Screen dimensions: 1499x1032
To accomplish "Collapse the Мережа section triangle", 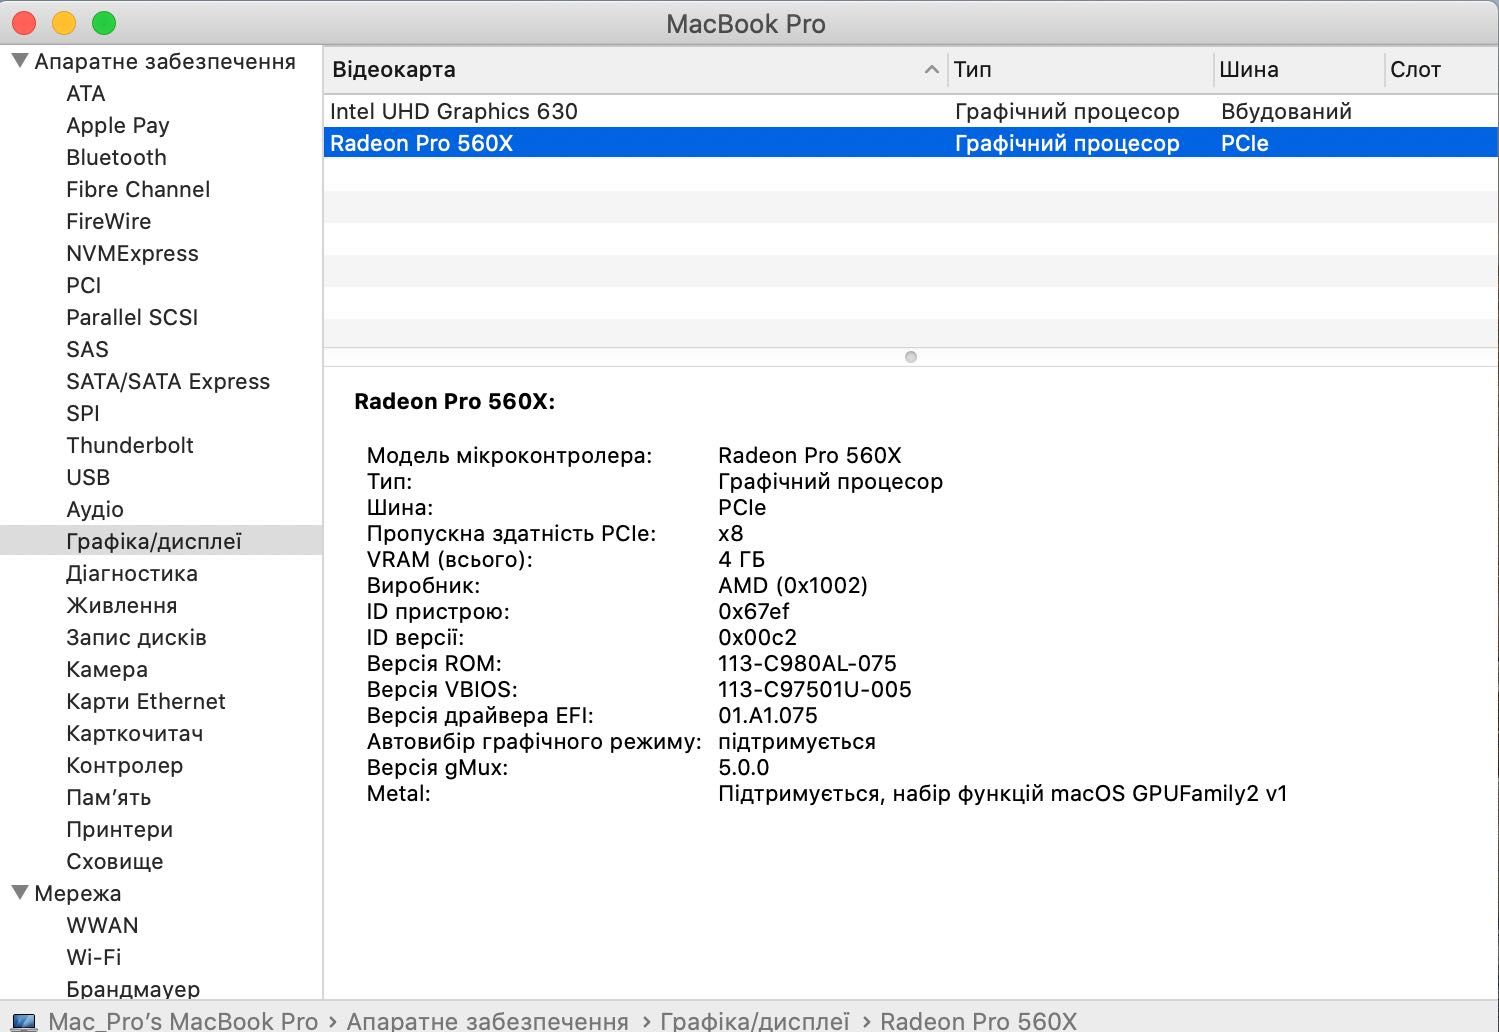I will 19,893.
